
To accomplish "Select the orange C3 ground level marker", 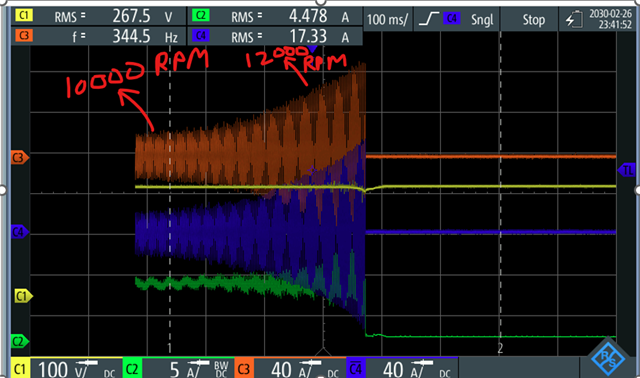I will coord(20,158).
